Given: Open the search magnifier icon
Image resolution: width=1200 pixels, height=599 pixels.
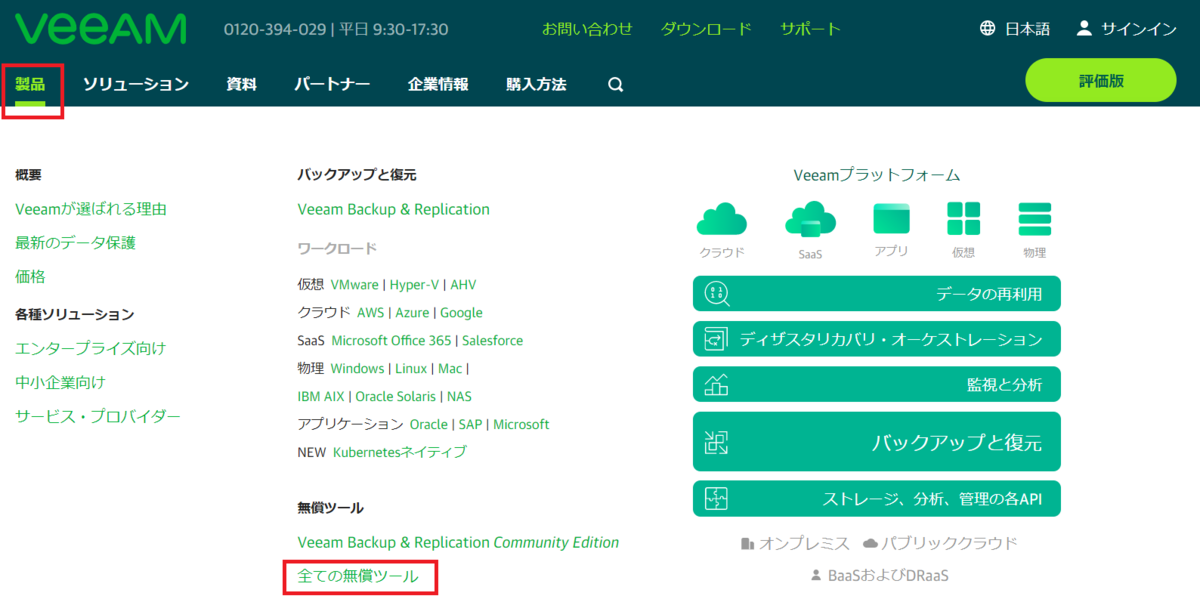Looking at the screenshot, I should [616, 85].
